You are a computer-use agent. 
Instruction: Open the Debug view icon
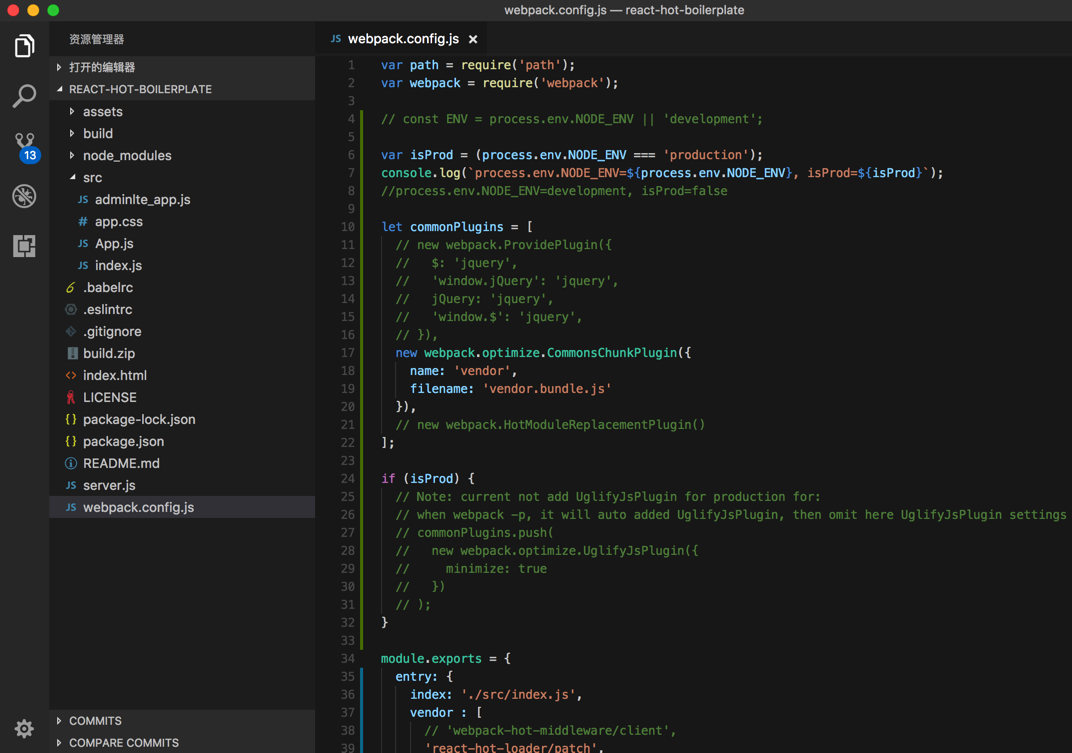24,196
